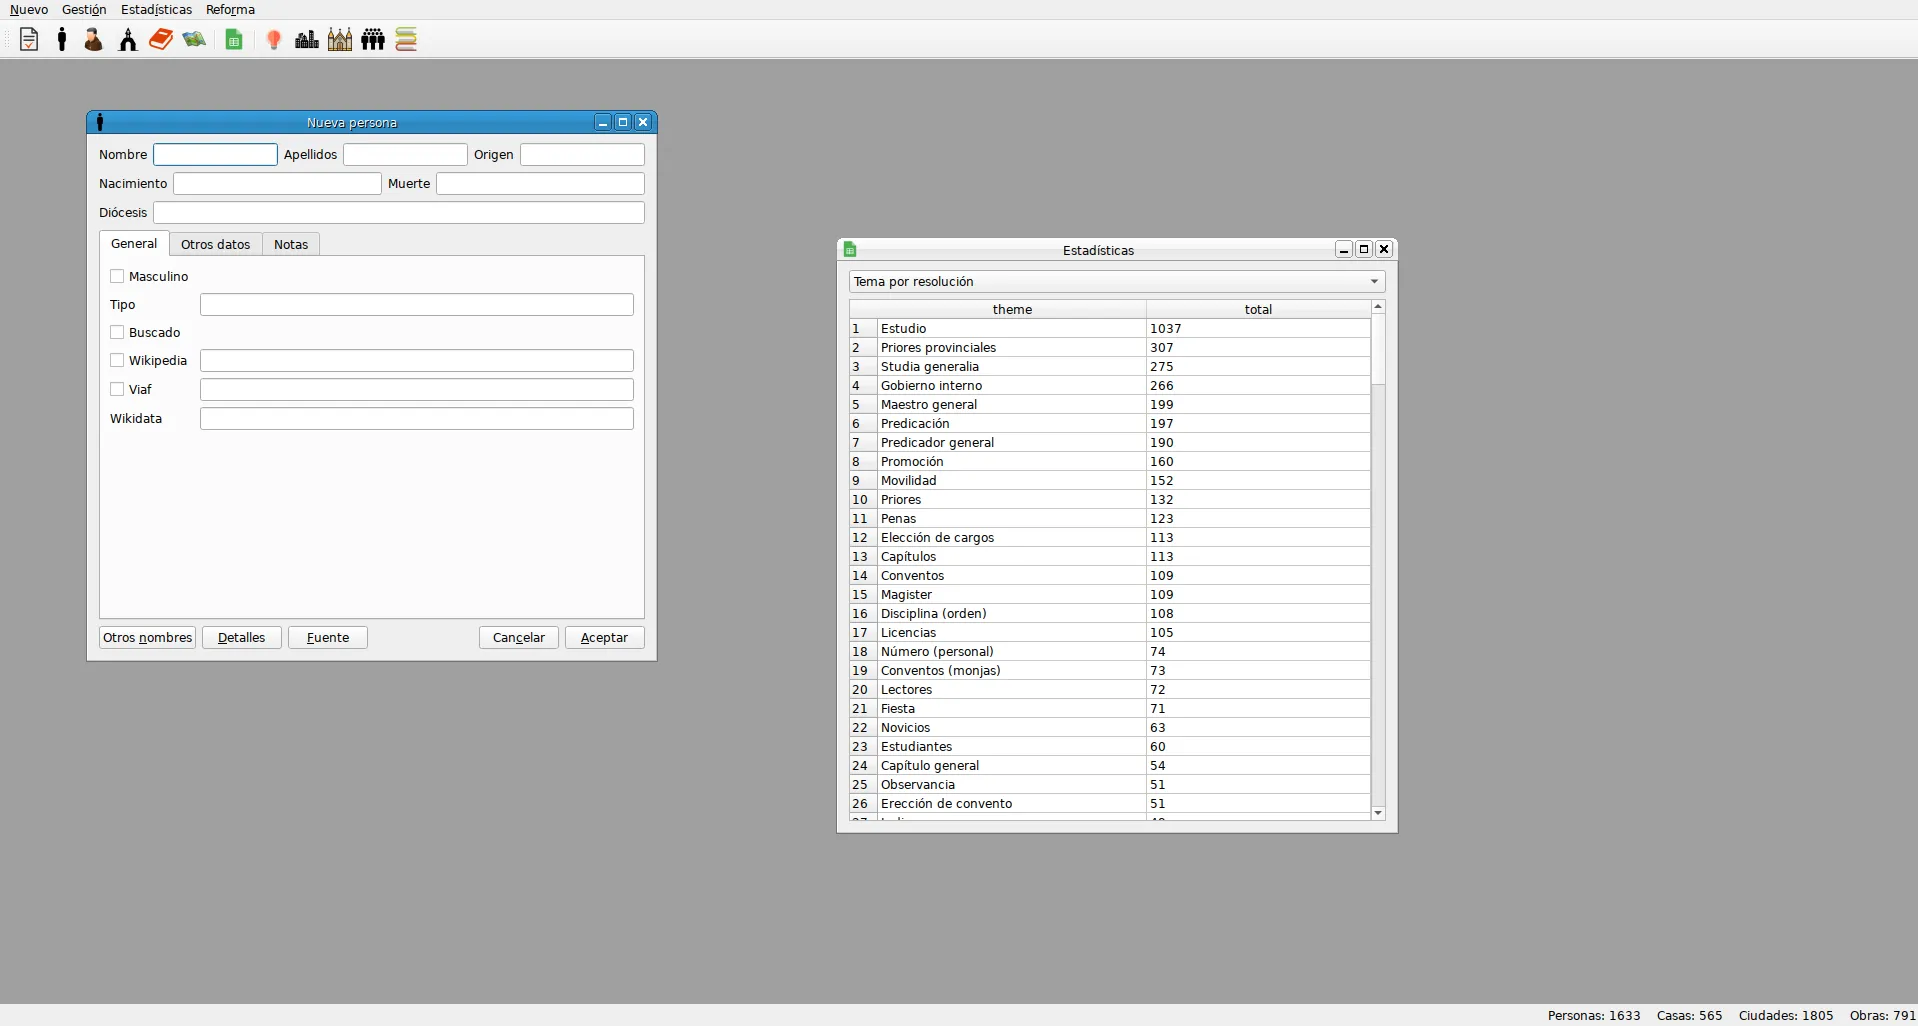Switch to the Otros datos tab
Image resolution: width=1918 pixels, height=1026 pixels.
(216, 244)
